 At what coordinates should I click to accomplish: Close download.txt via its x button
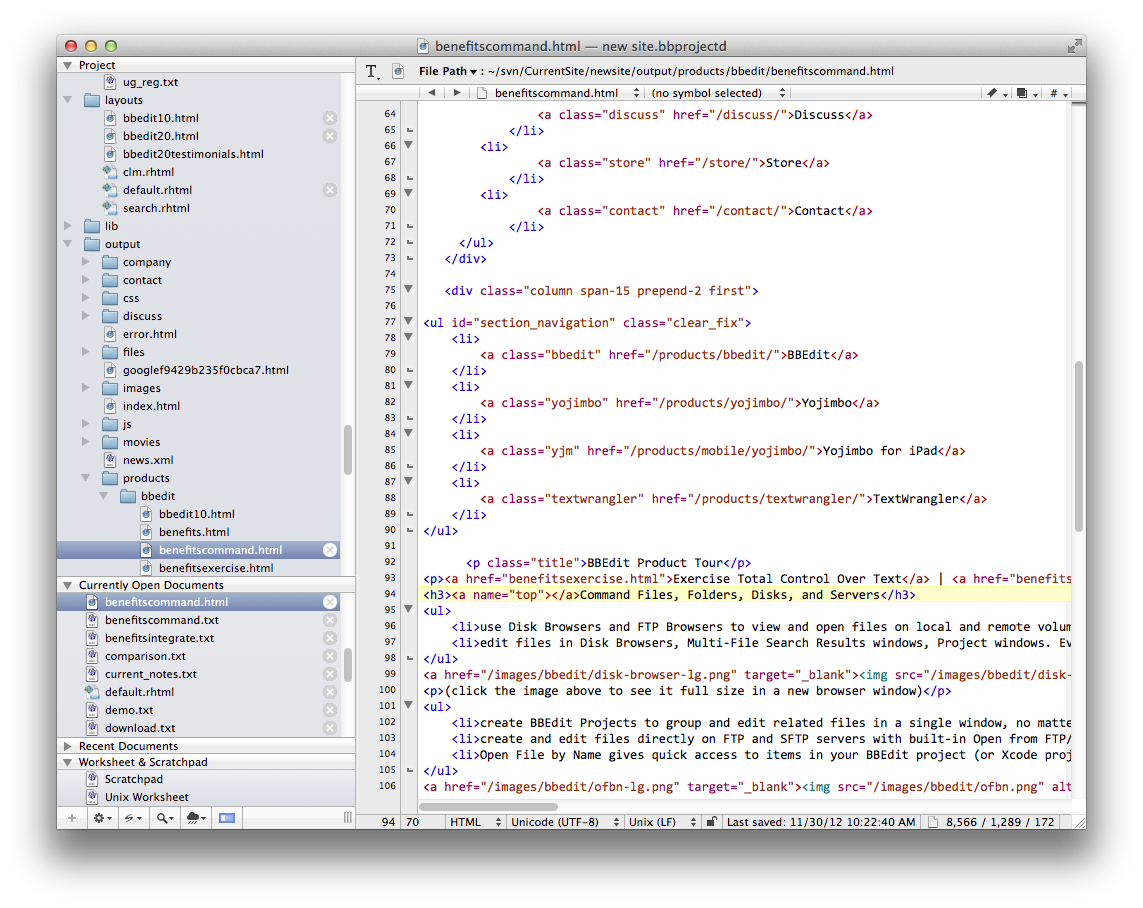point(330,728)
